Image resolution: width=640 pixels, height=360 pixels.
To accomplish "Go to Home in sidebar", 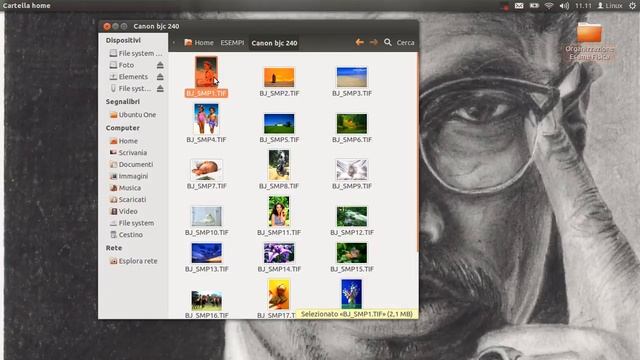I will [x=124, y=141].
